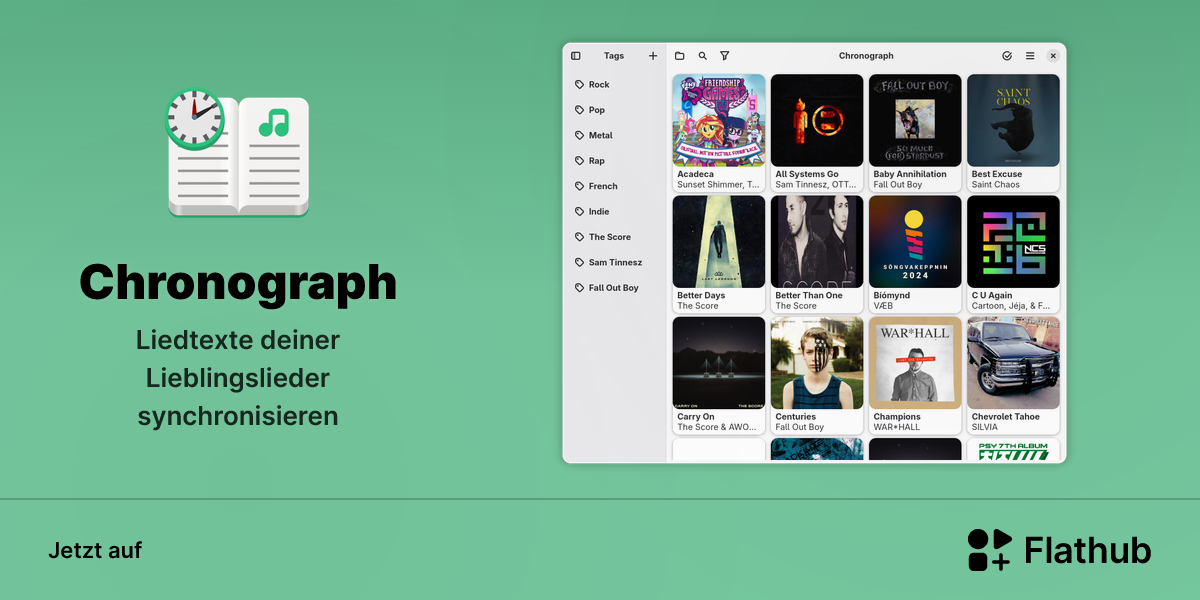Open the Better Days song card
This screenshot has width=1200, height=600.
719,254
